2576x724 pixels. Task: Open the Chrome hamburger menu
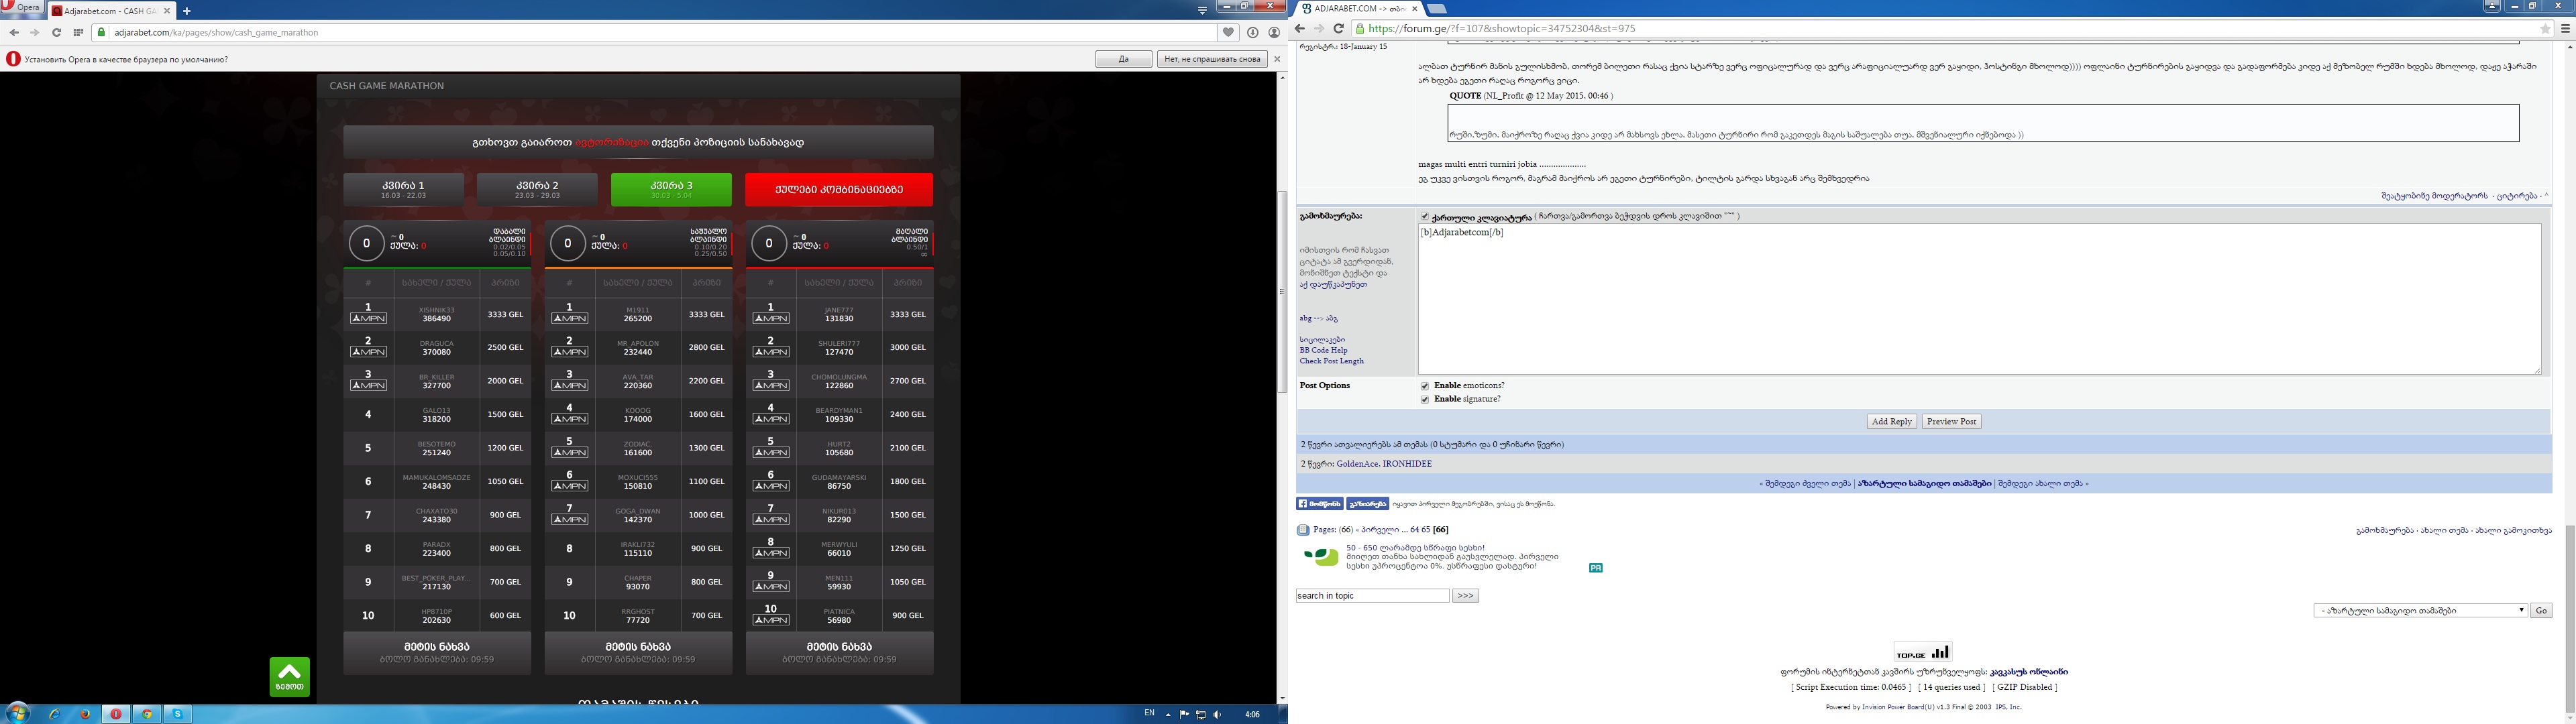tap(2565, 29)
